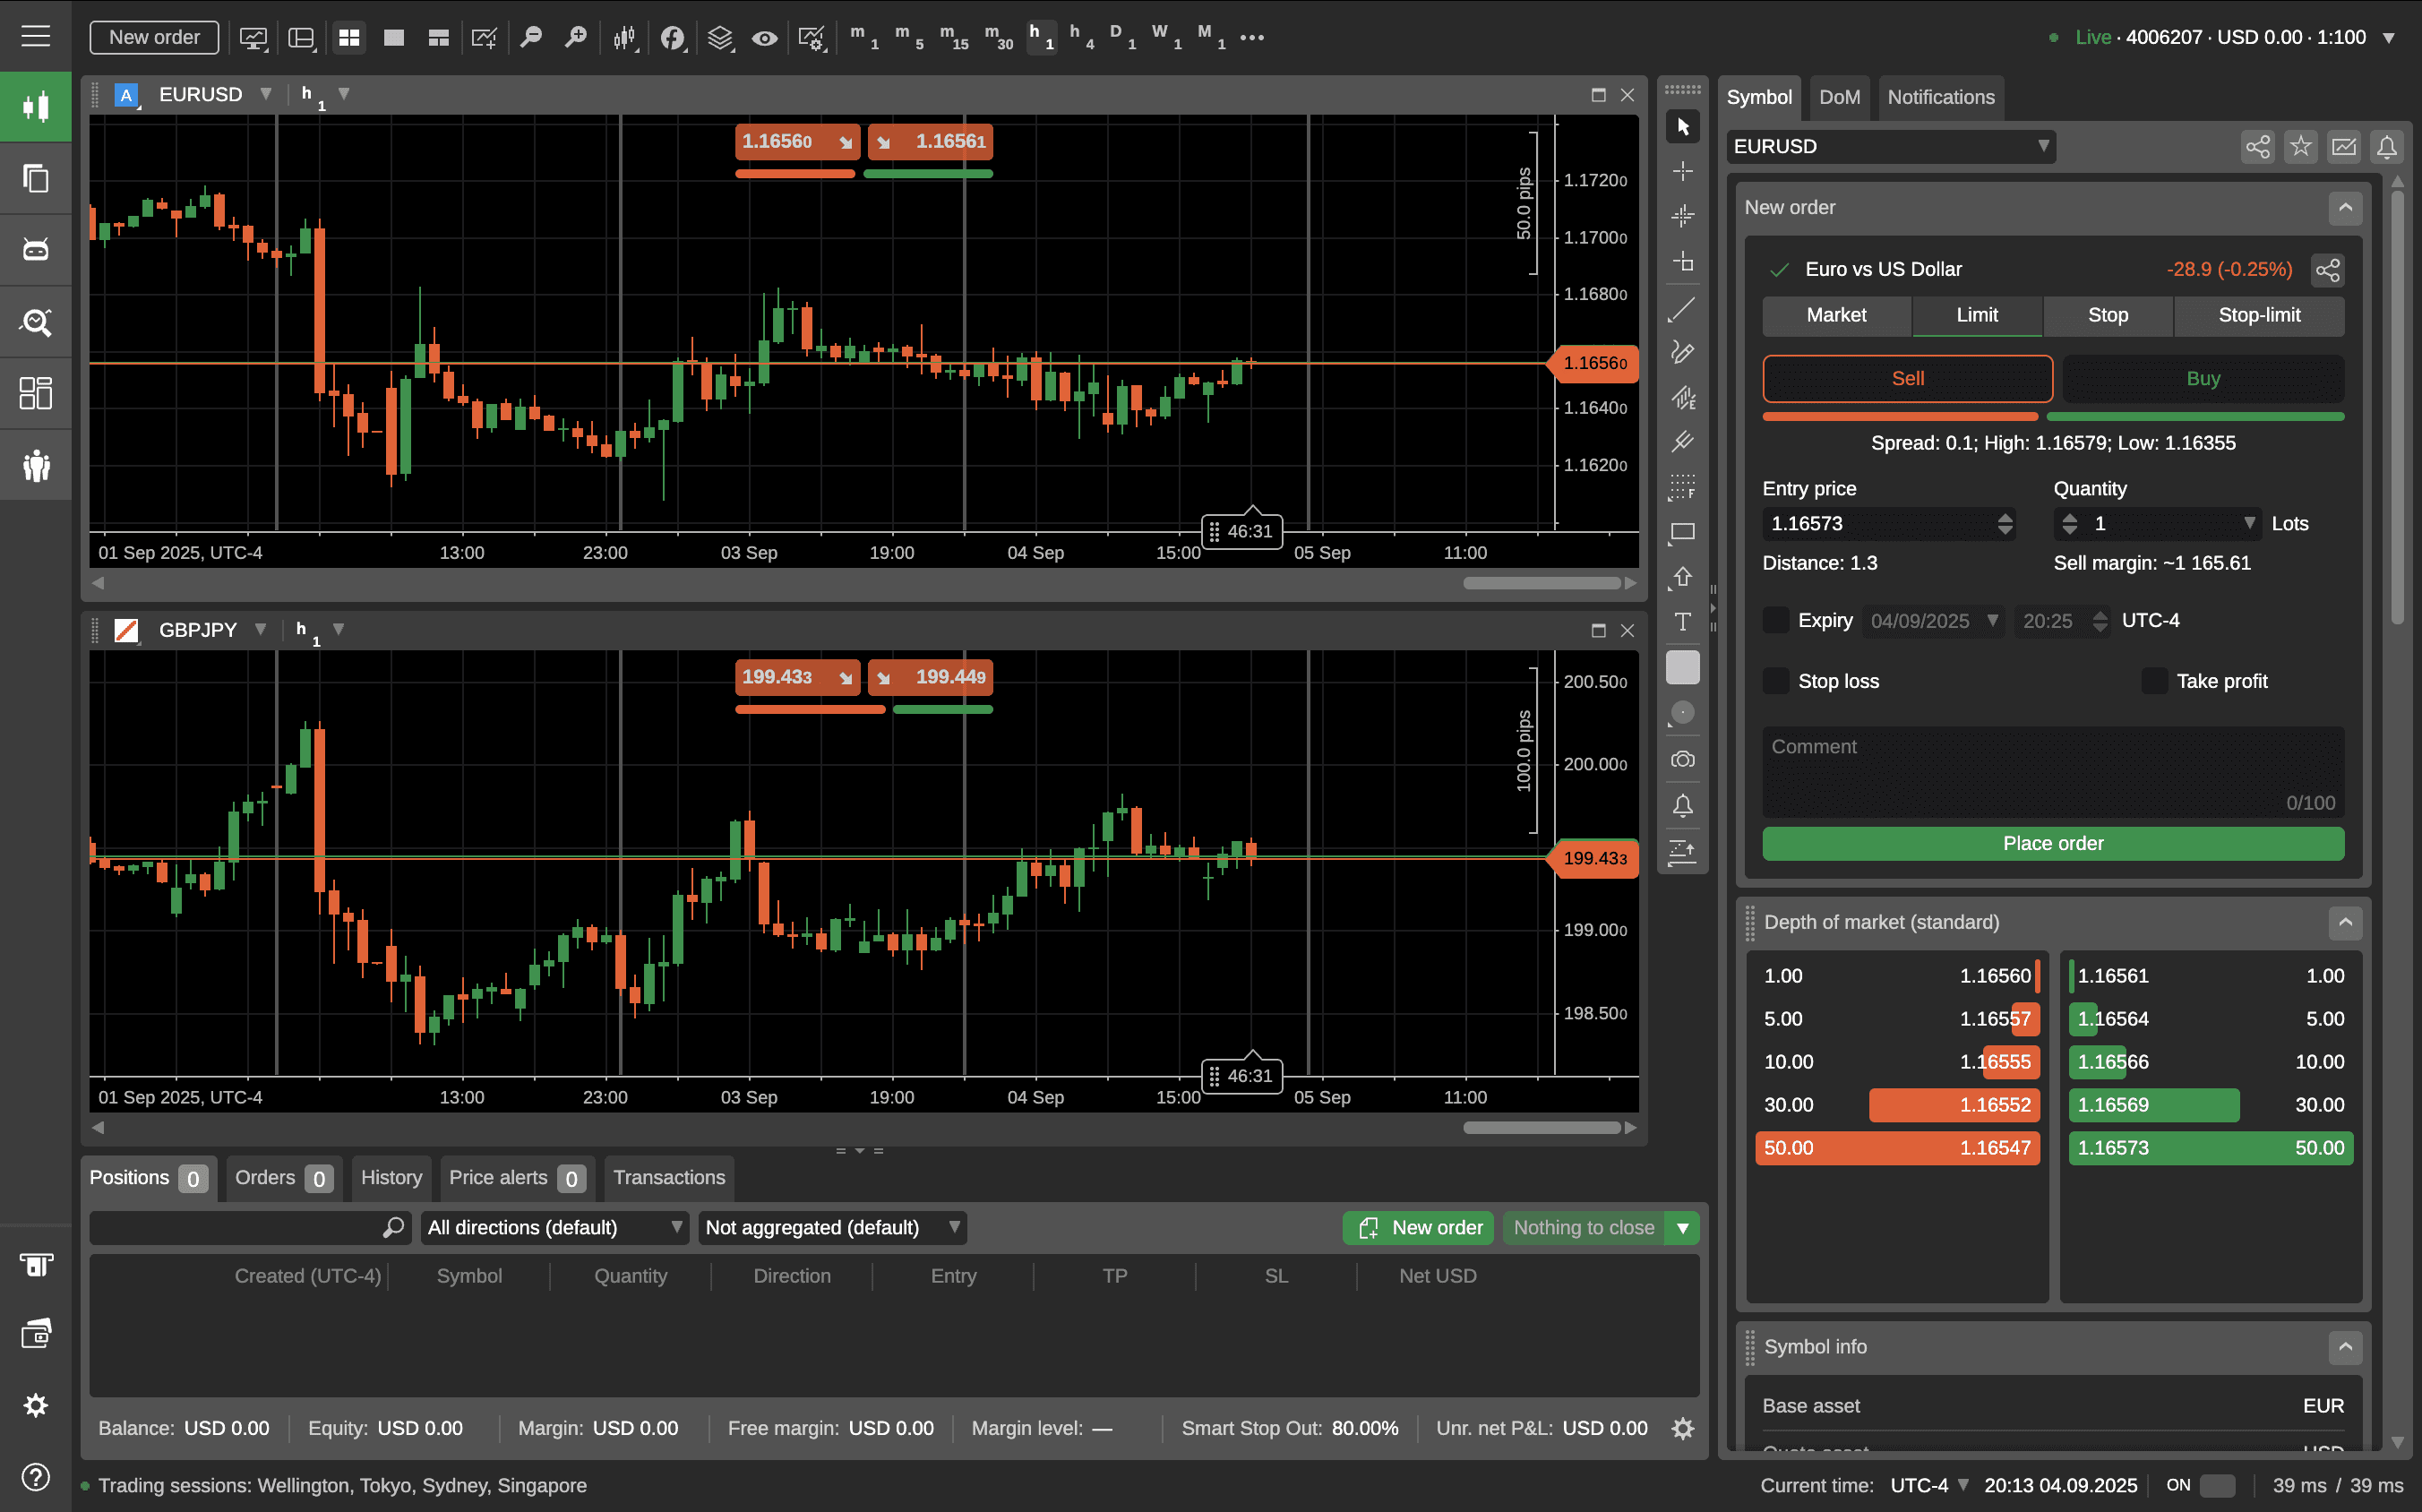Select the crosshair cursor tool
2422x1512 pixels.
pos(1682,171)
